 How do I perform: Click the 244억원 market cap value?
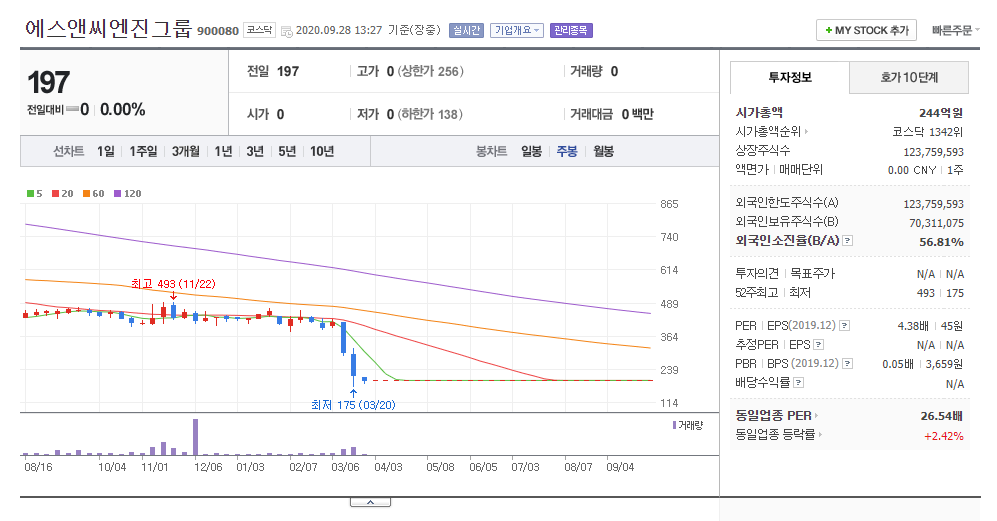pyautogui.click(x=941, y=113)
